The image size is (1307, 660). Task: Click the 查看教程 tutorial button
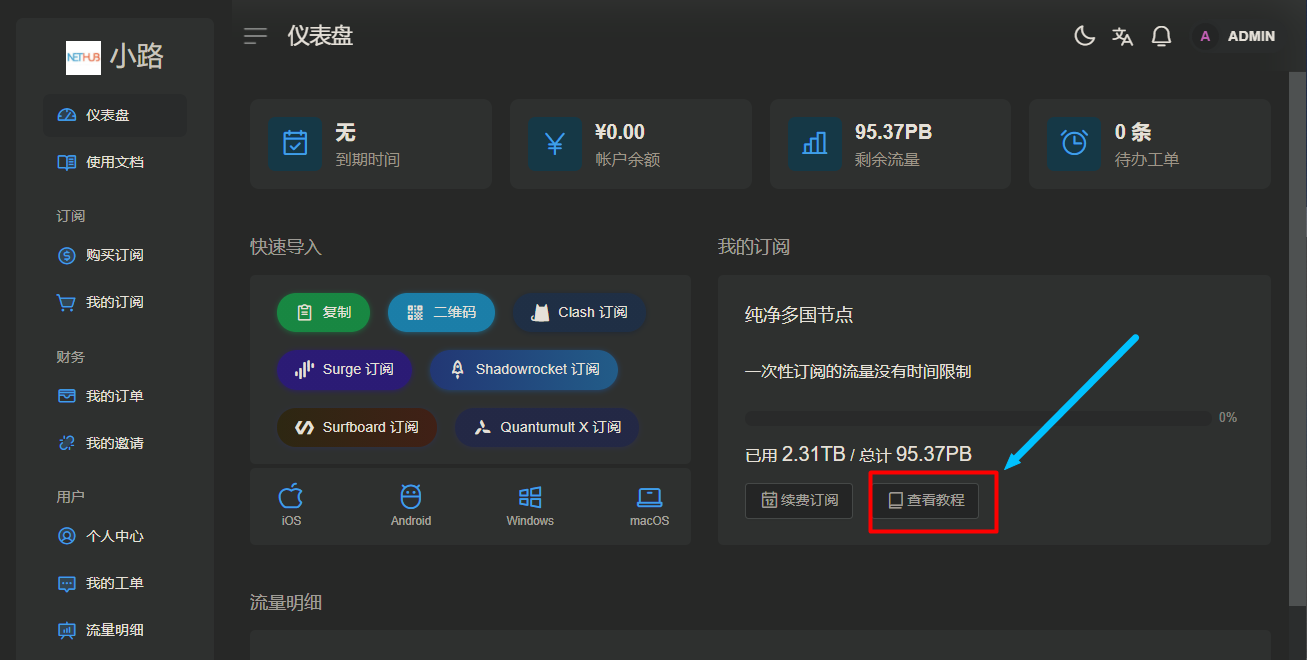pyautogui.click(x=926, y=500)
